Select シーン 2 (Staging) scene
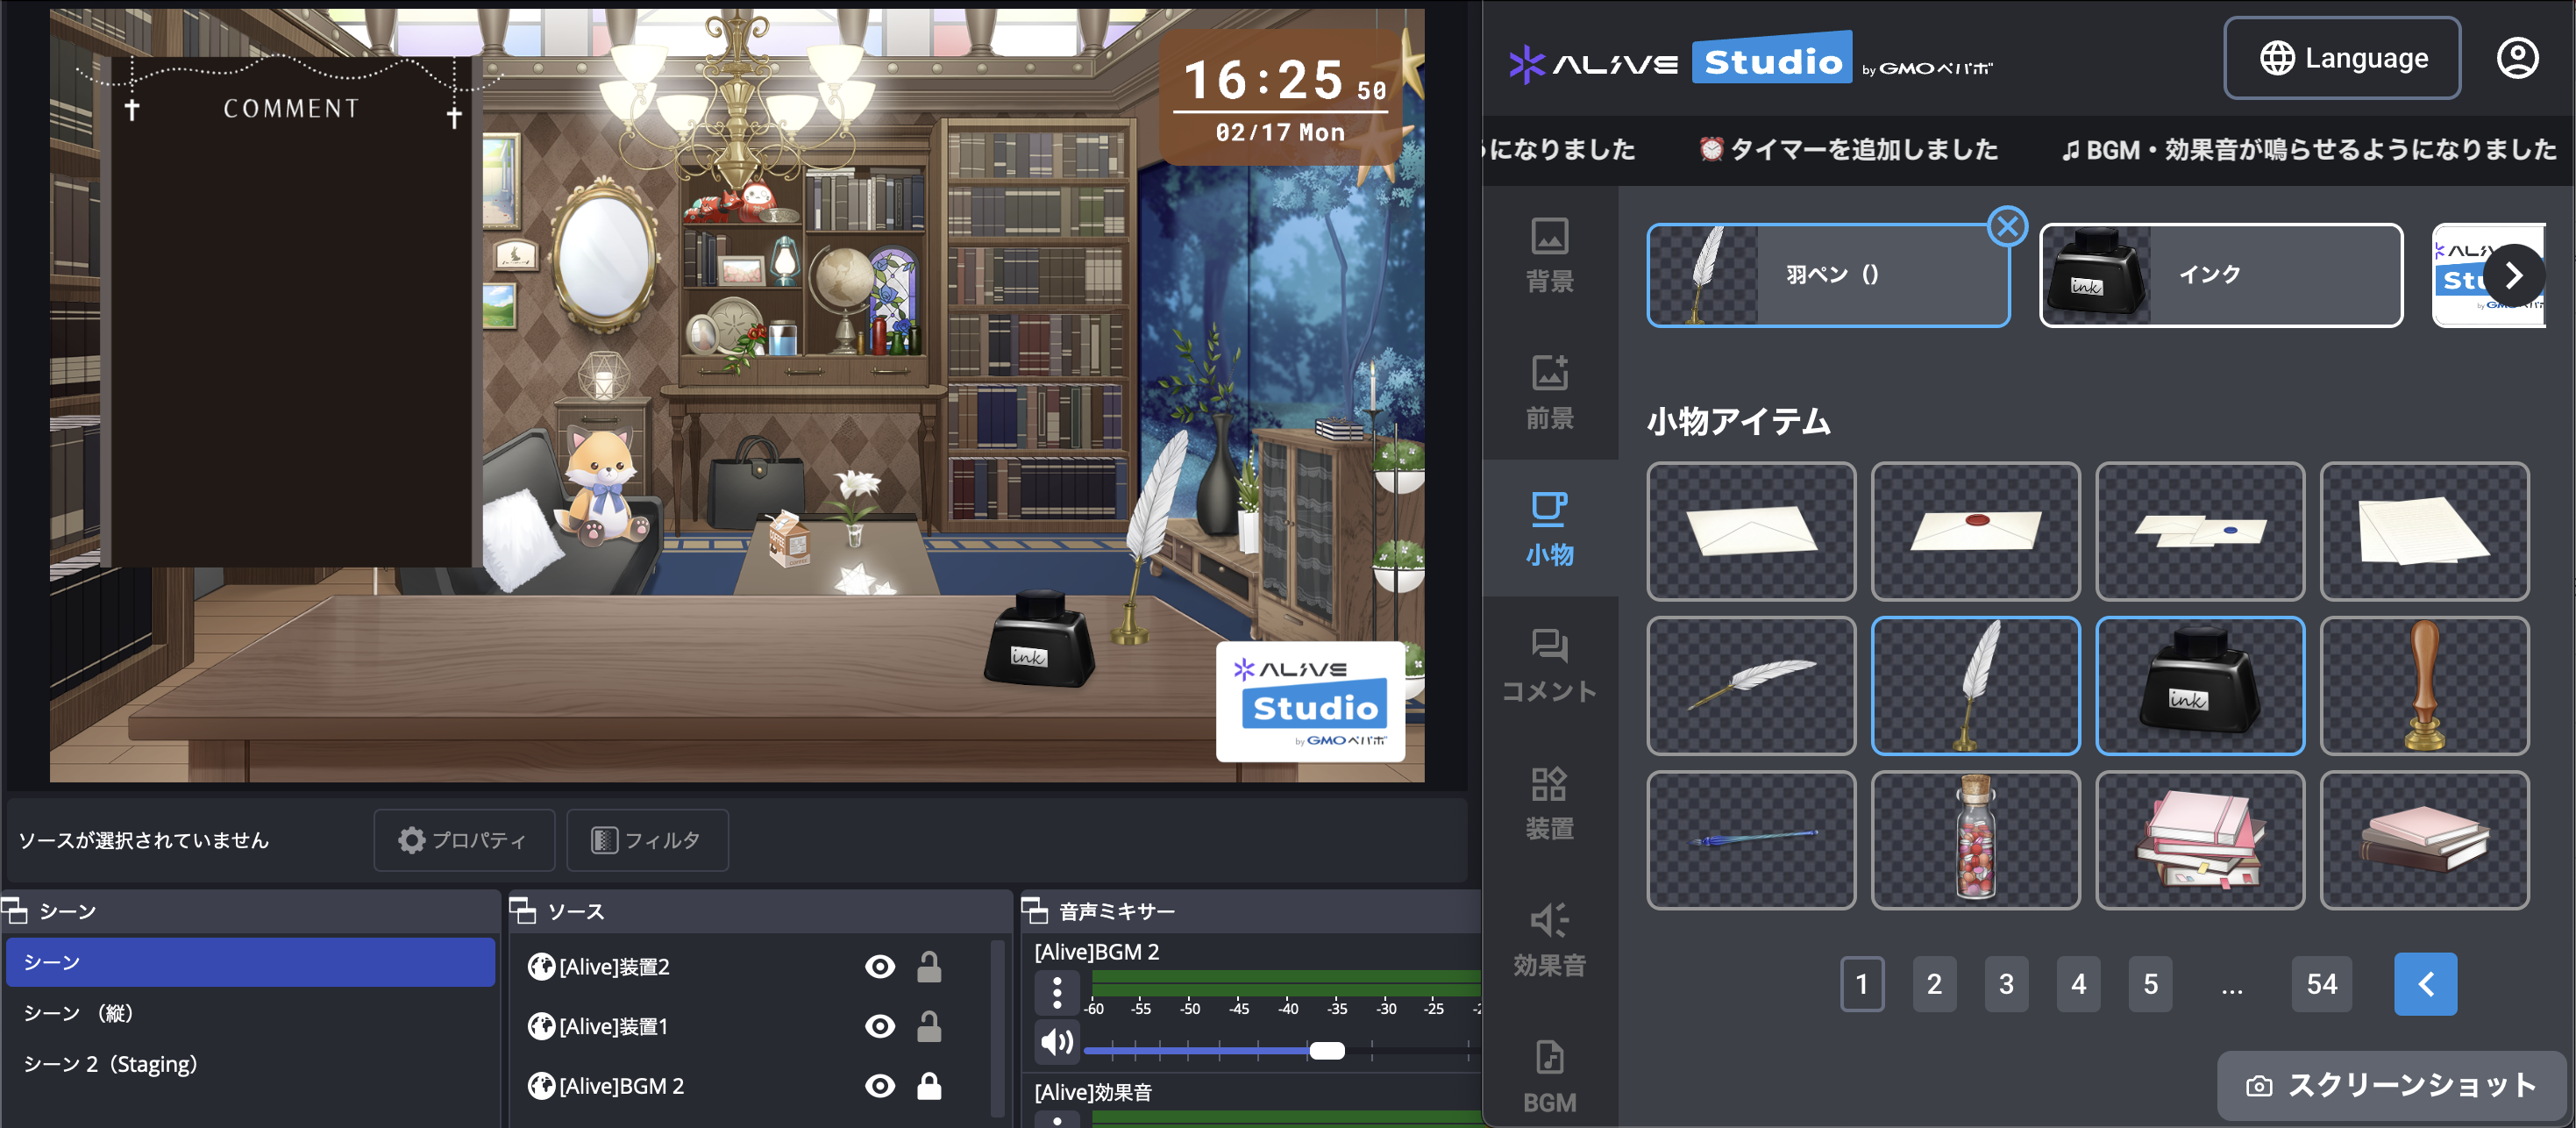This screenshot has height=1128, width=2576. [250, 1064]
